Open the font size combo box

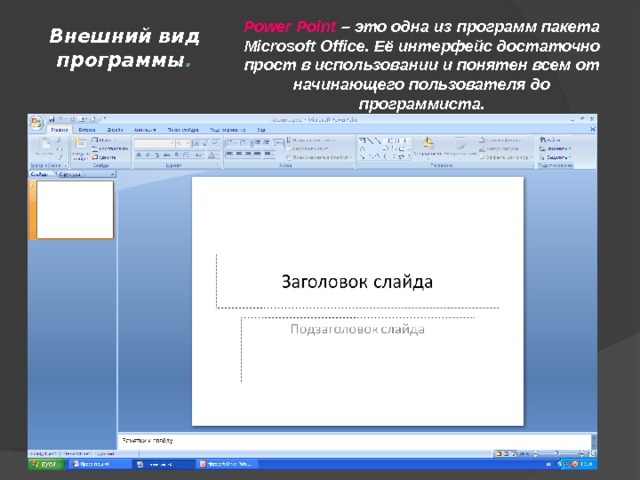click(183, 143)
